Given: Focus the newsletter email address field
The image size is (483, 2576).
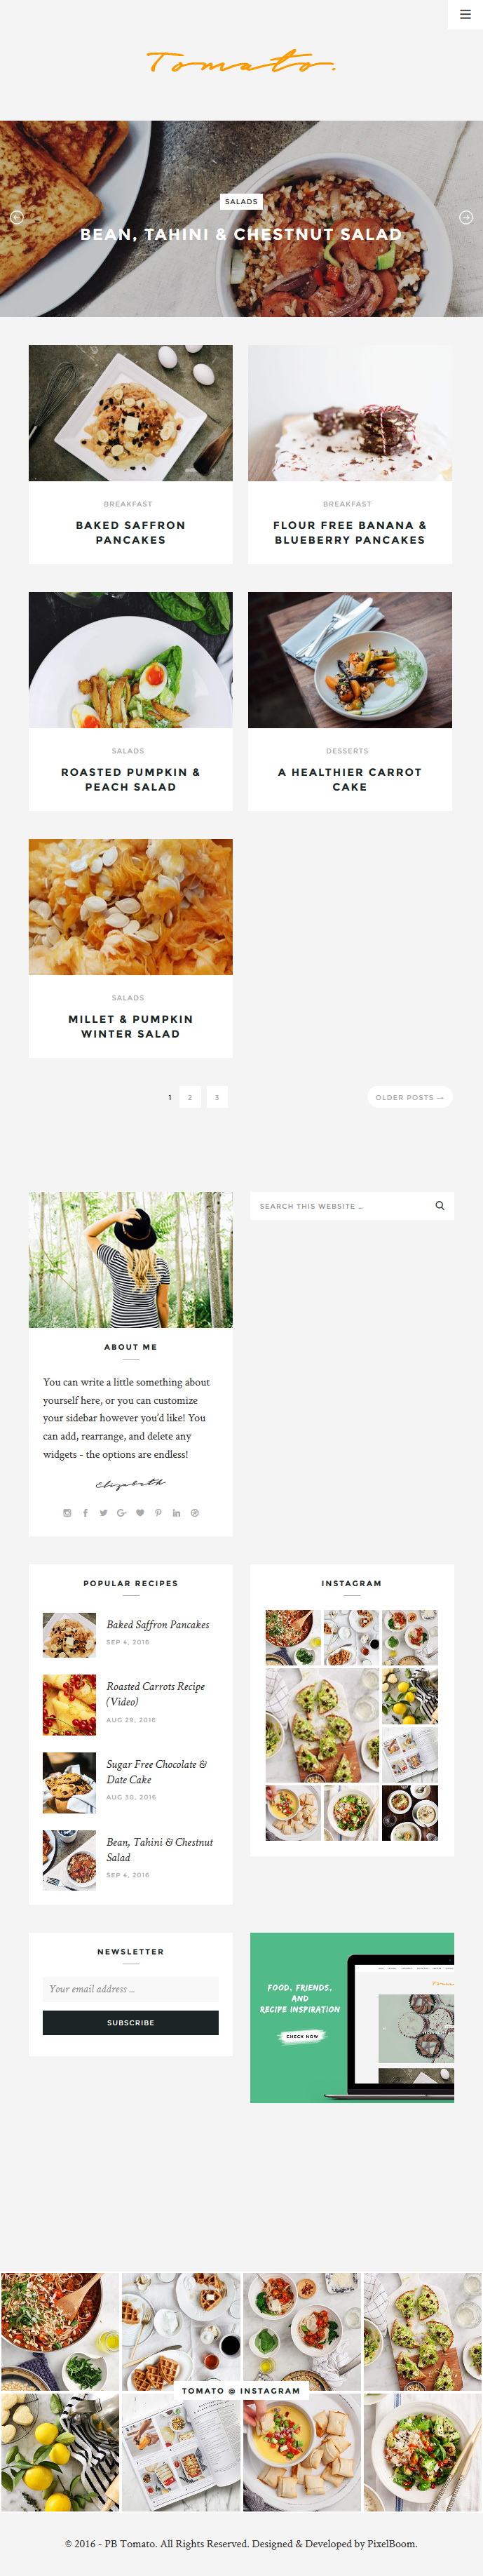Looking at the screenshot, I should point(131,1988).
